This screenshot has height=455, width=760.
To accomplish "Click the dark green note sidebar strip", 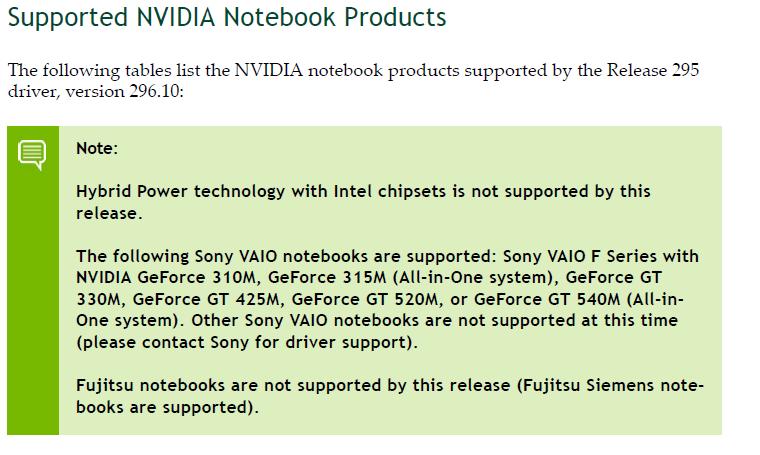I will pos(33,280).
